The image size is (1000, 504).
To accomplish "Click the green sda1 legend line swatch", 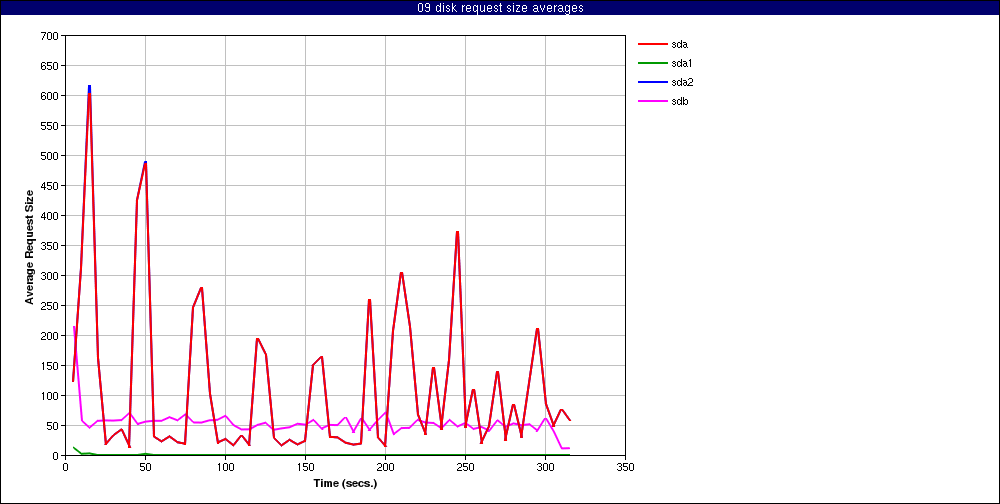I will pos(652,63).
